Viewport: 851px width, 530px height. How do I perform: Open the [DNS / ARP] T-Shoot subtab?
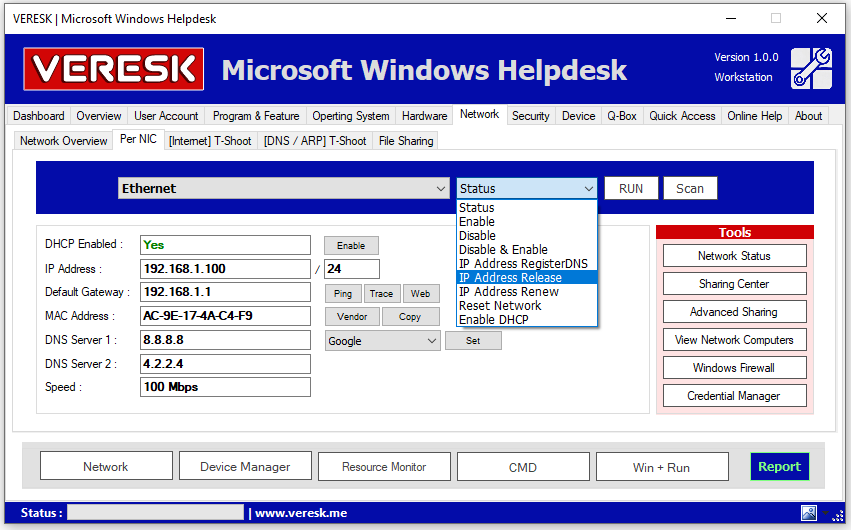coord(315,141)
